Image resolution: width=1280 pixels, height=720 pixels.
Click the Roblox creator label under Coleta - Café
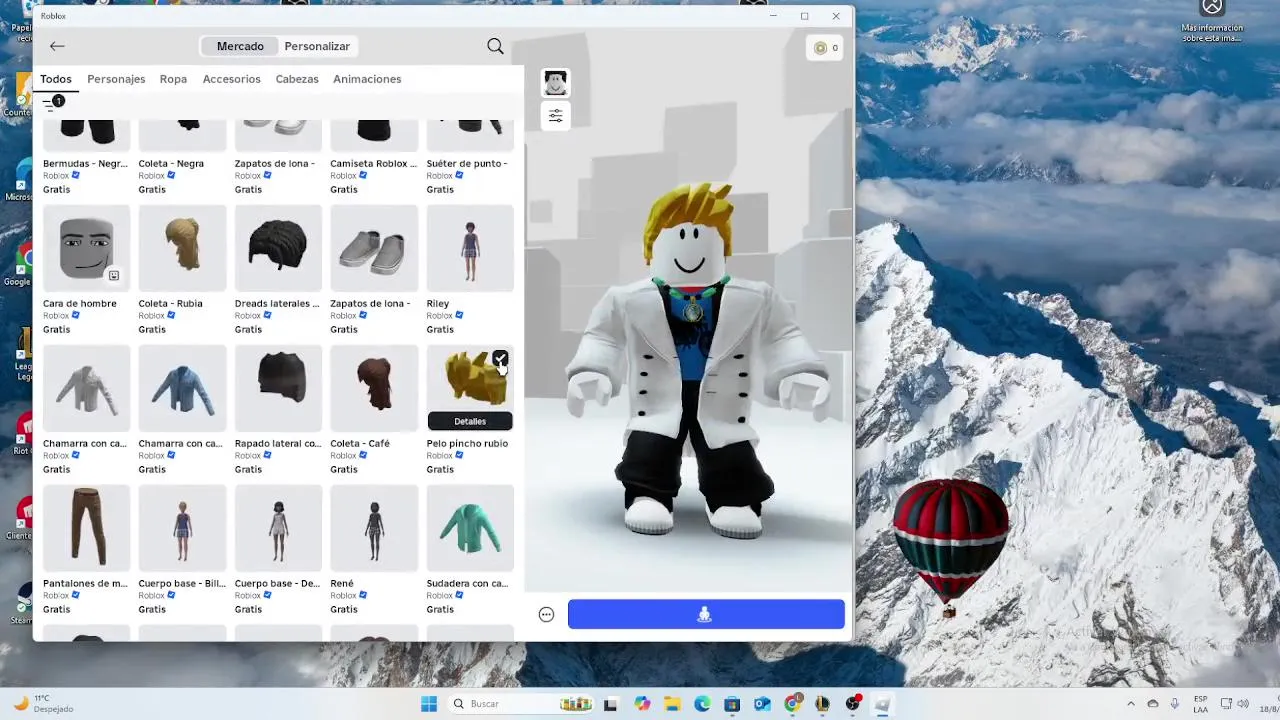pos(344,455)
